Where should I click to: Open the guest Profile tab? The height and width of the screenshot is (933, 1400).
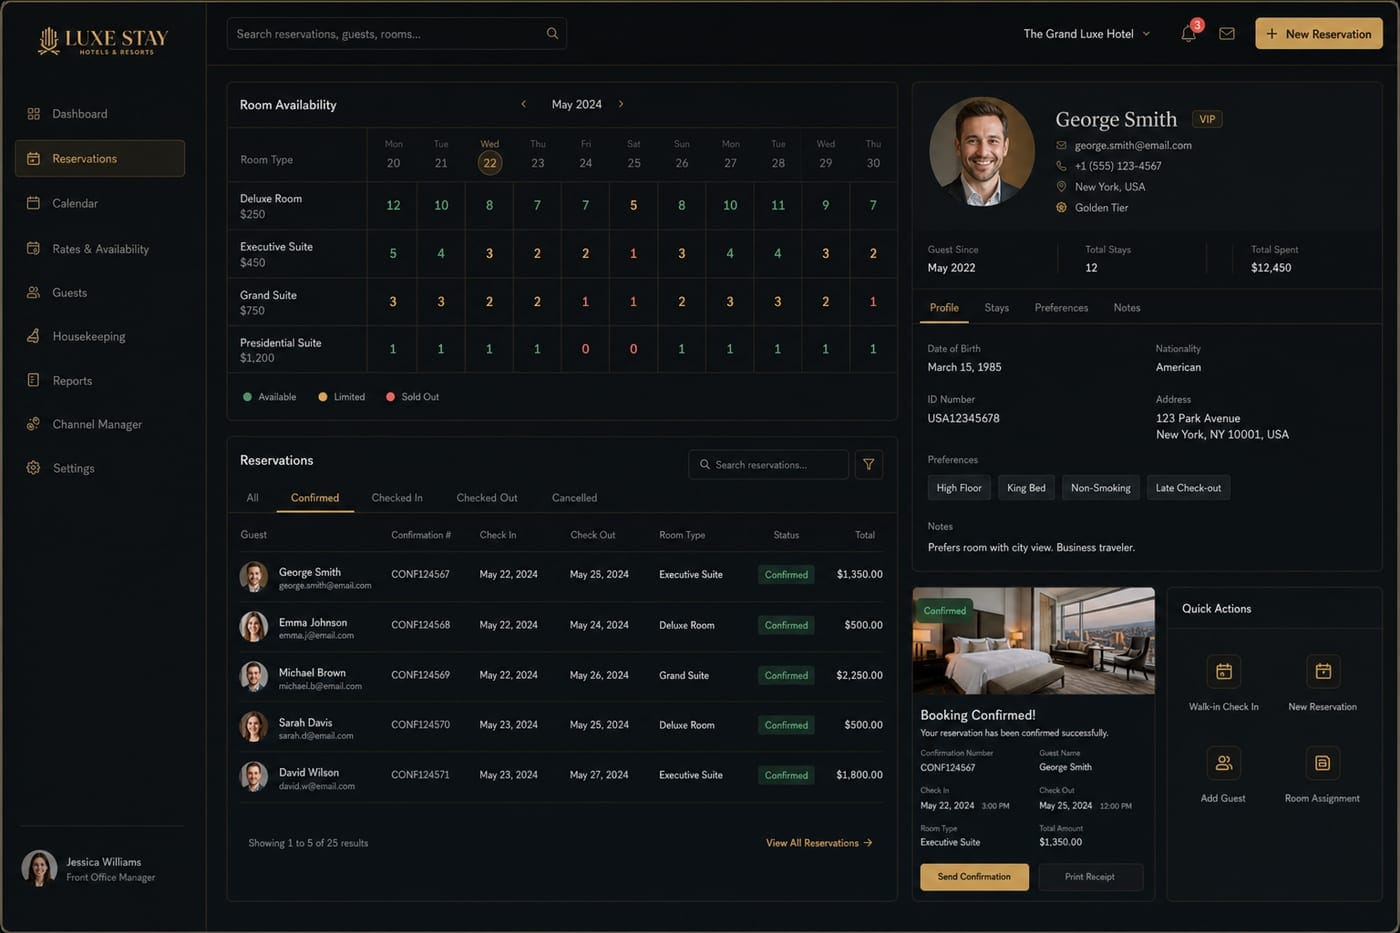click(x=944, y=308)
